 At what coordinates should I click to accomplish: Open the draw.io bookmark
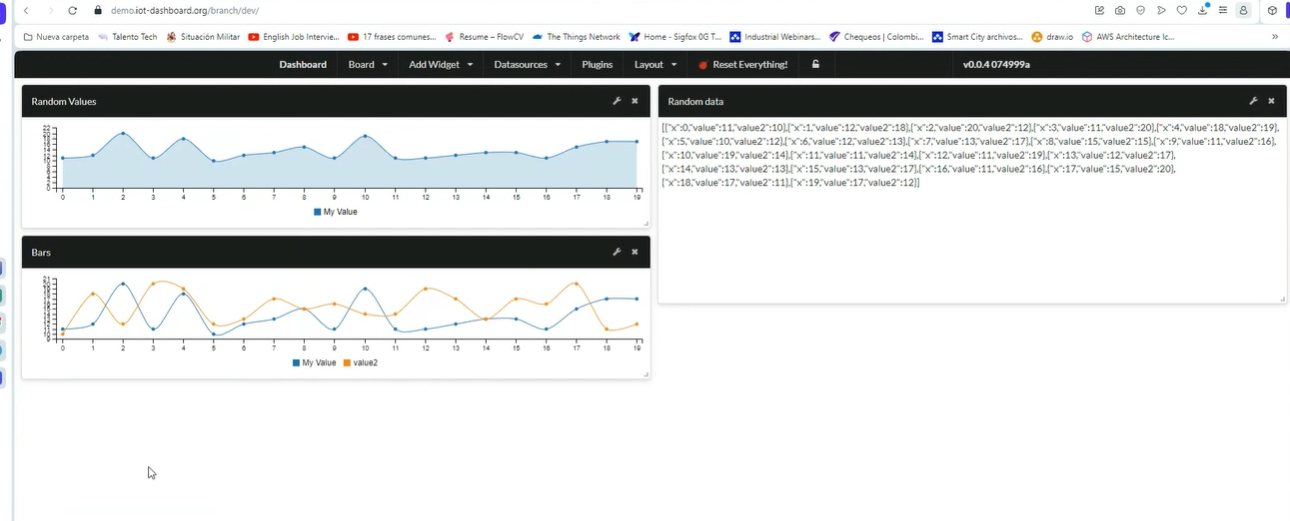pos(1052,37)
